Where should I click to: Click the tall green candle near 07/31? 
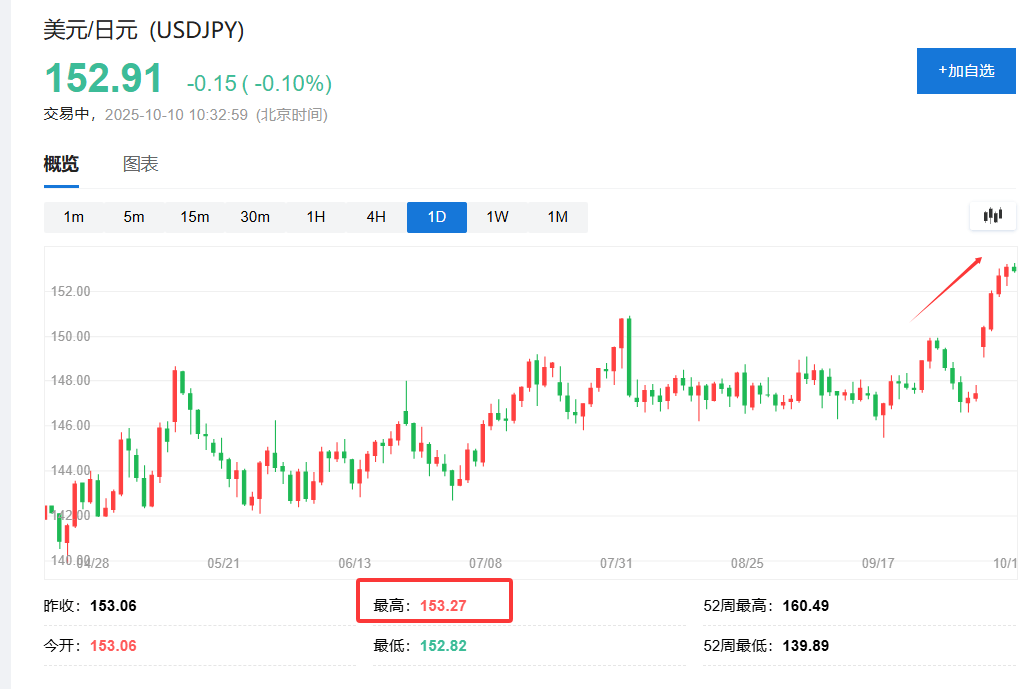629,356
